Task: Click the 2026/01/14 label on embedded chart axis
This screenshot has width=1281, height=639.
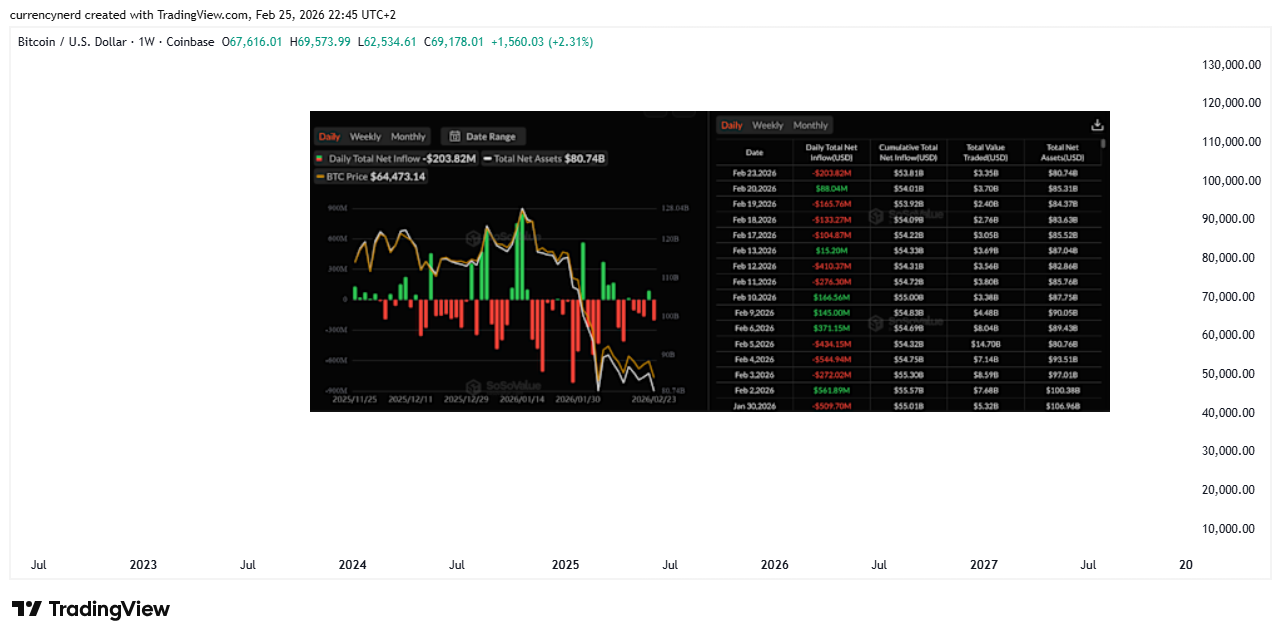Action: click(520, 398)
